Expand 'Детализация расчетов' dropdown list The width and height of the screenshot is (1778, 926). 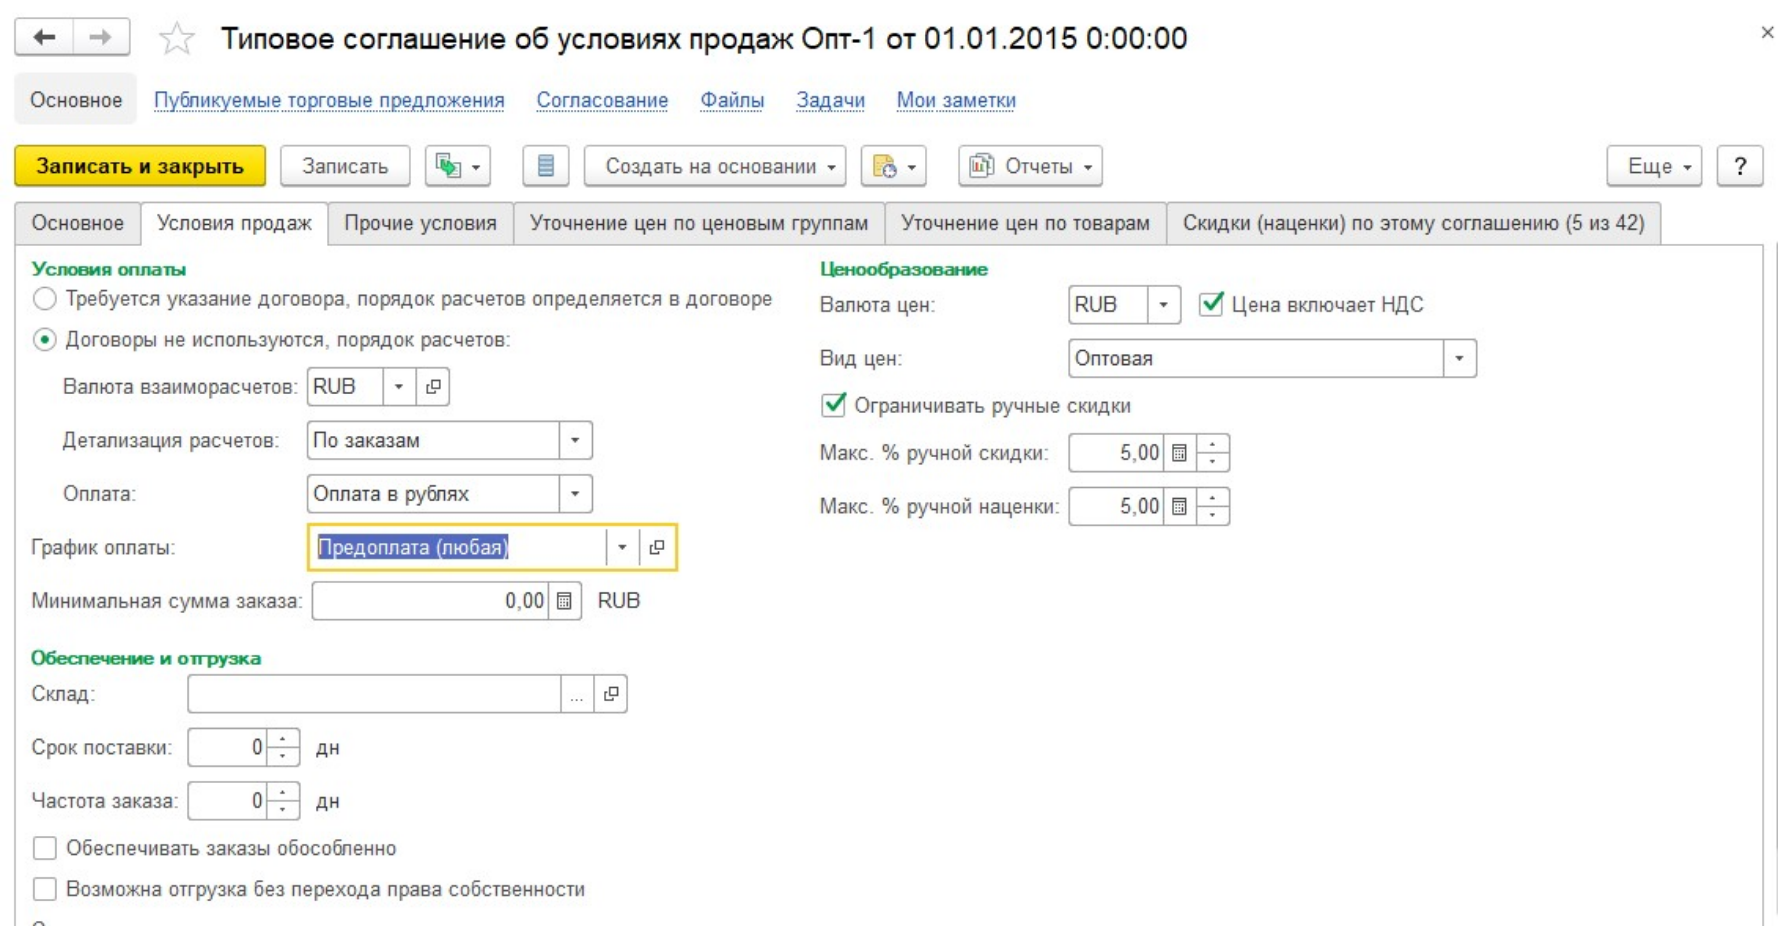[575, 440]
